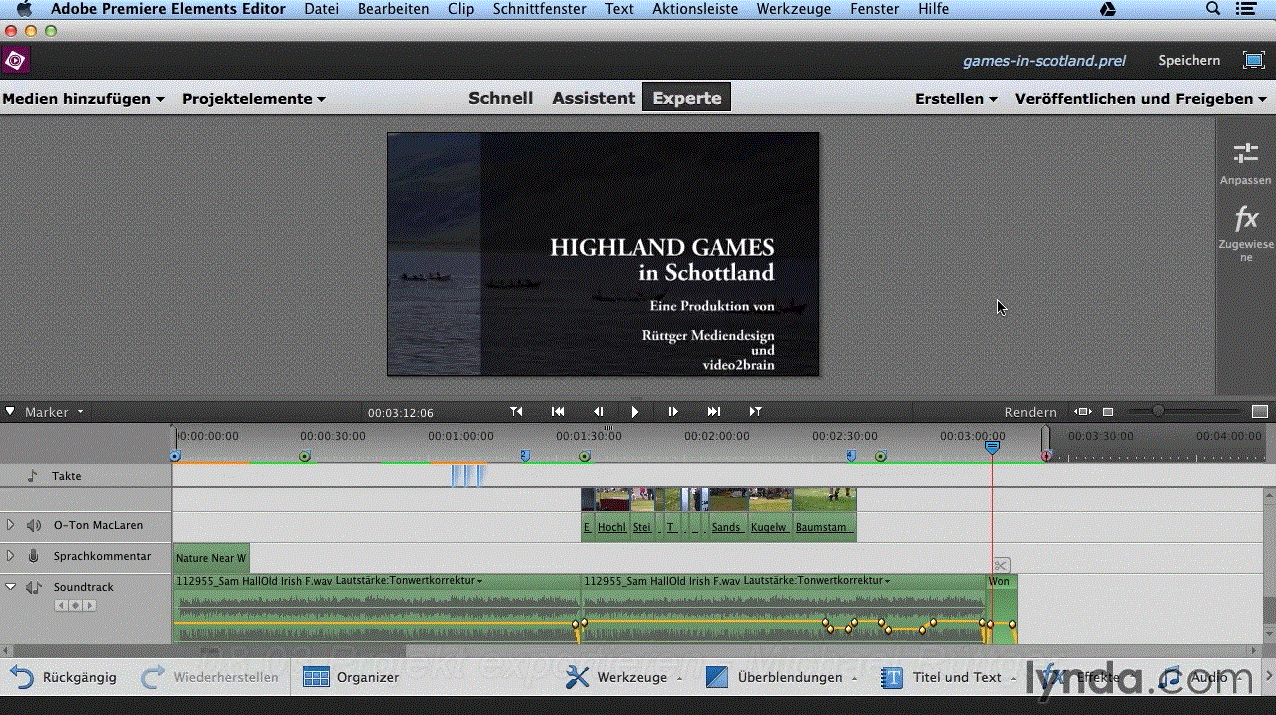Go to the start of the timeline
This screenshot has width=1276, height=715.
point(558,411)
